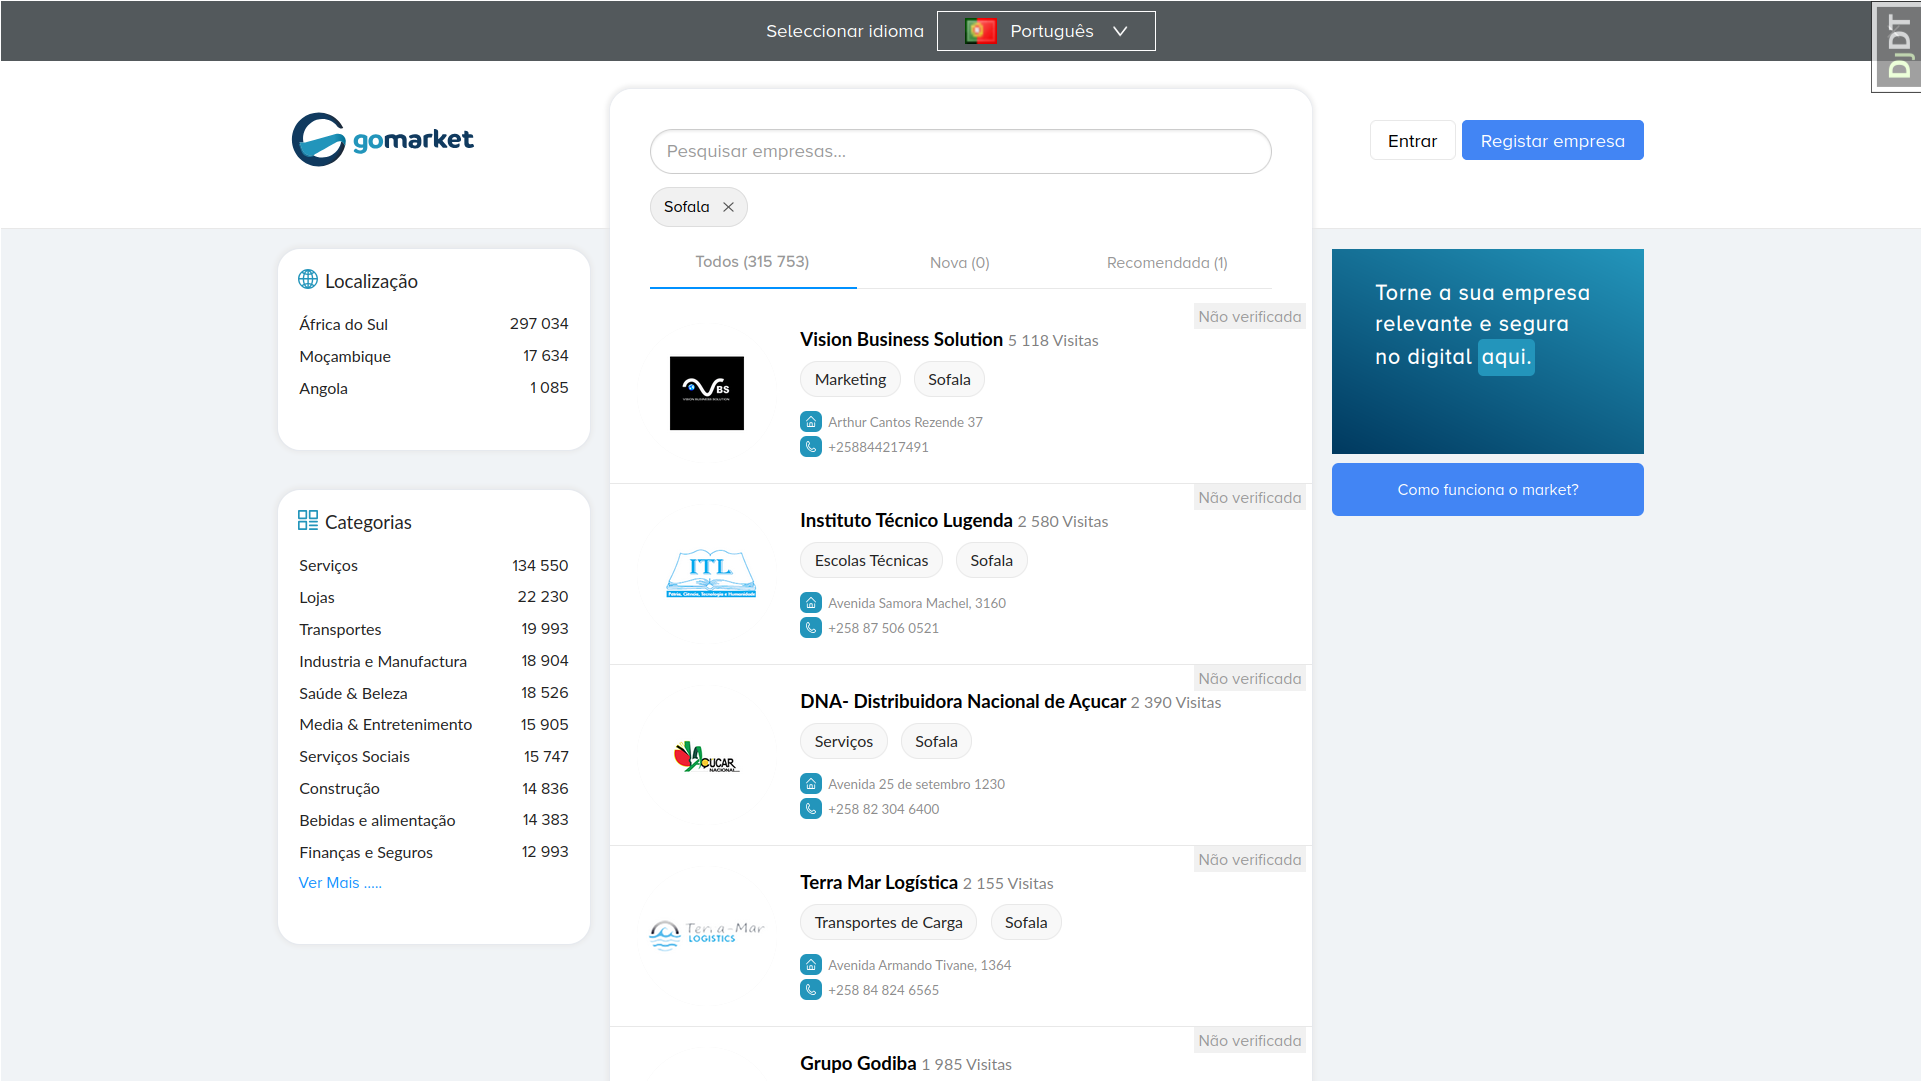The height and width of the screenshot is (1082, 1922).
Task: Click the gomarket logo icon
Action: click(x=319, y=140)
